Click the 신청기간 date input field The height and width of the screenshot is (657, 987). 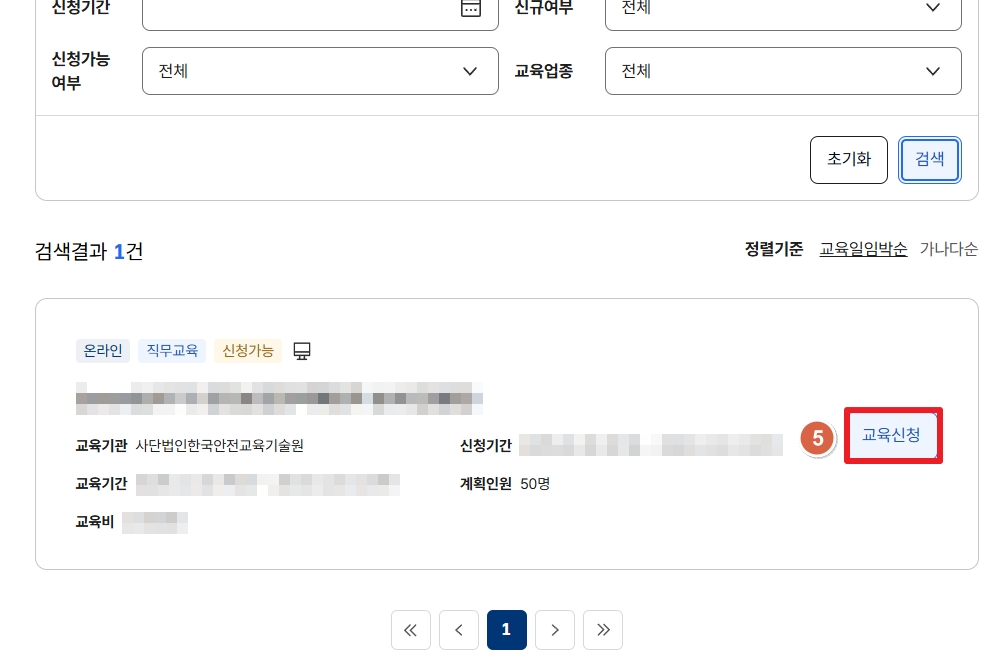click(300, 9)
